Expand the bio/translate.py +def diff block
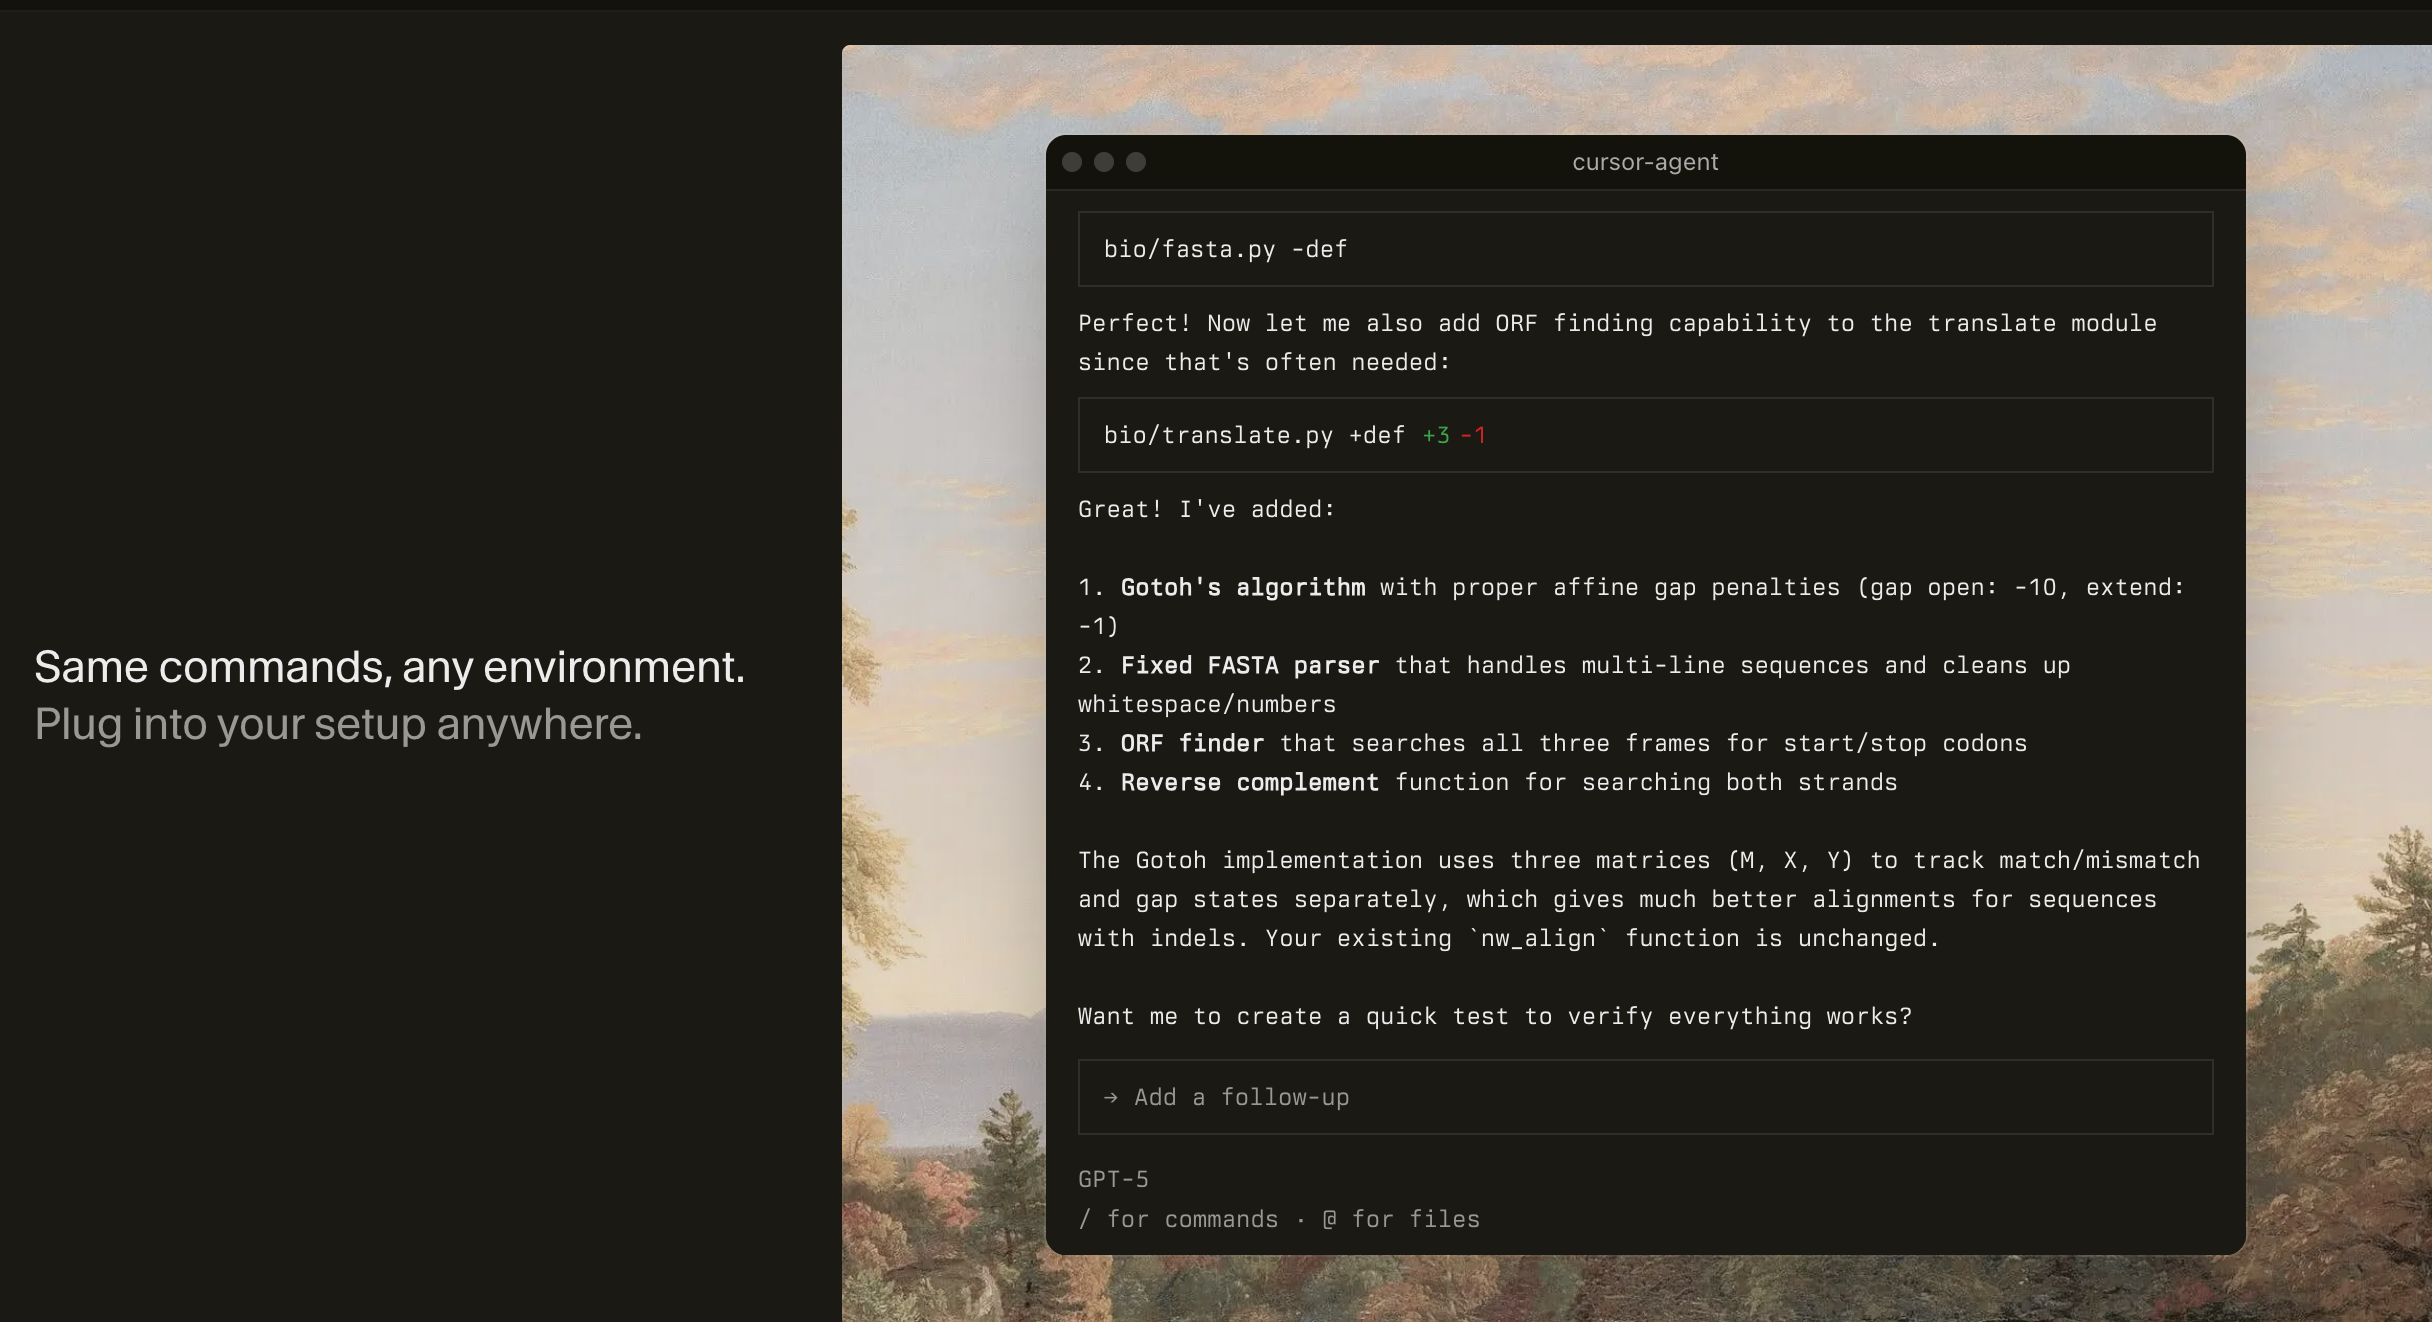The image size is (2432, 1322). click(1253, 435)
